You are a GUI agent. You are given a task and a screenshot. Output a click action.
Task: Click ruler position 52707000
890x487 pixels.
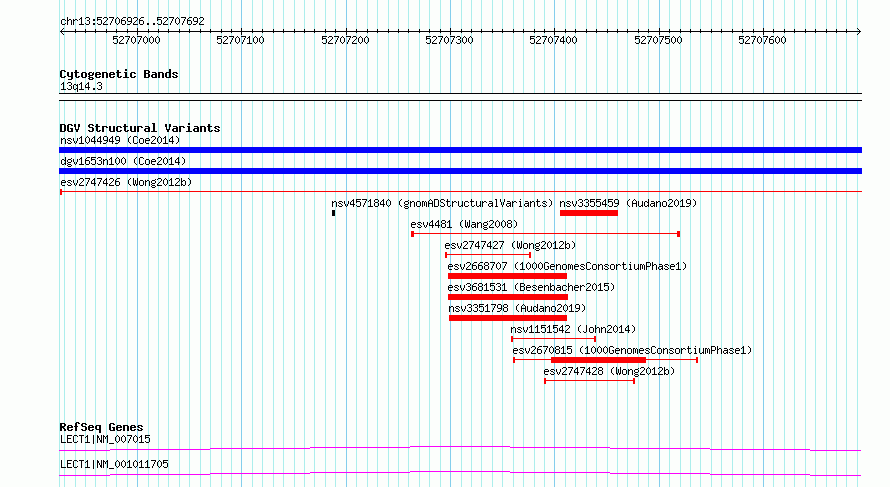[136, 40]
